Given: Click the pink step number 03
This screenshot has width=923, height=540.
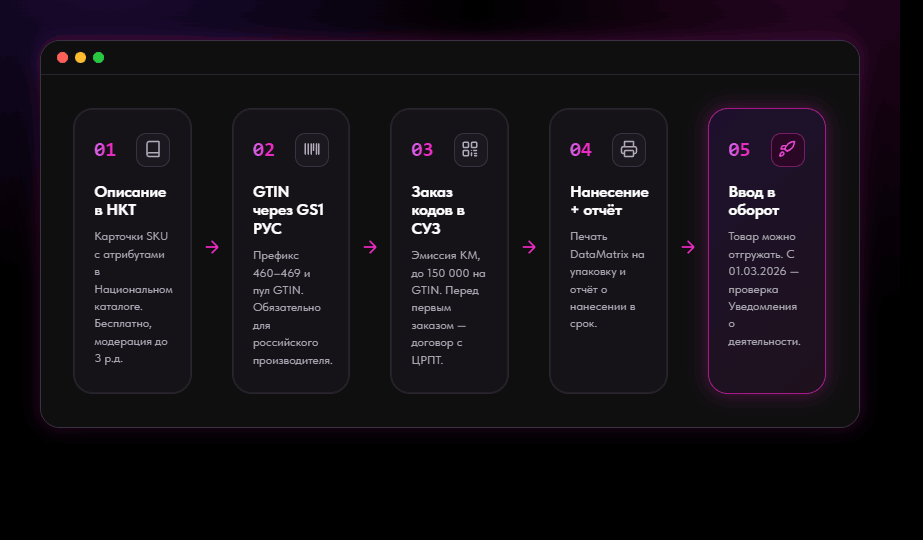Looking at the screenshot, I should 422,150.
